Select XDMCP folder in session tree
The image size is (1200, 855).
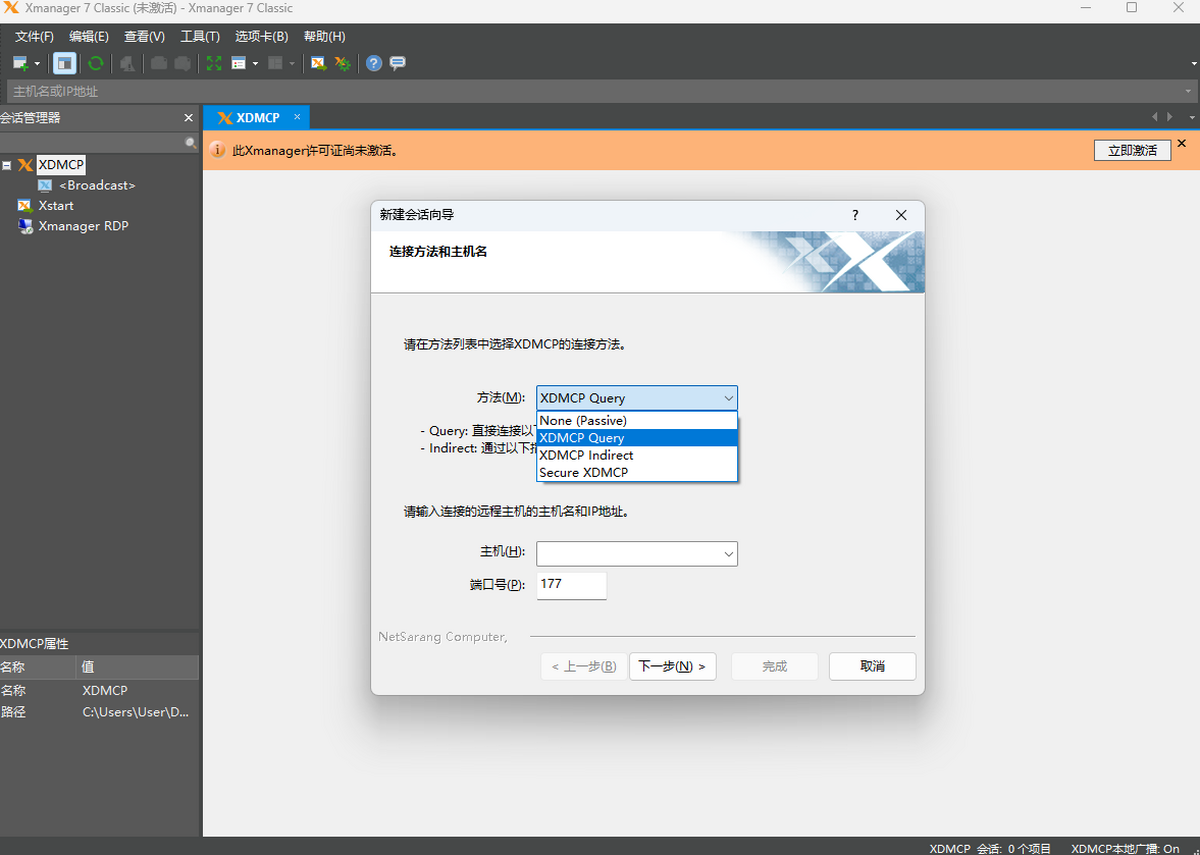(62, 164)
